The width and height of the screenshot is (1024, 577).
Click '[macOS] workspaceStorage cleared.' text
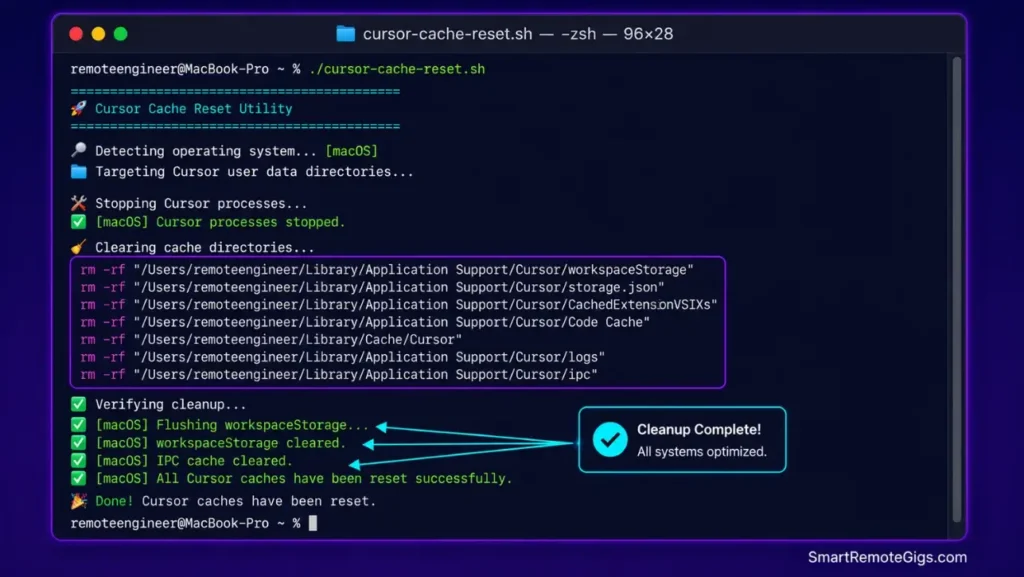point(221,443)
